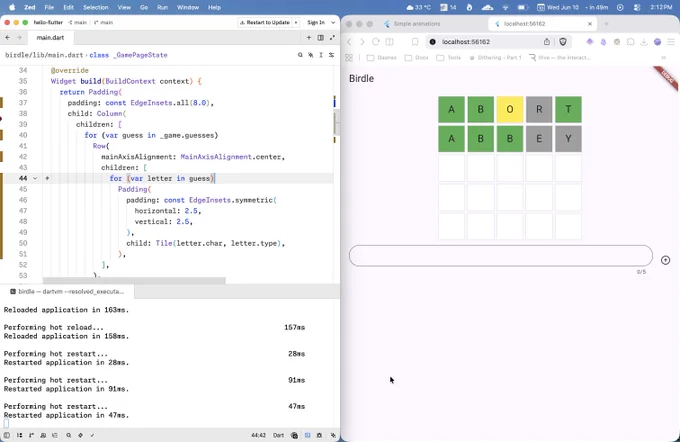The height and width of the screenshot is (442, 680).
Task: Open Dithering - Part 1 bookmark
Action: (x=495, y=57)
